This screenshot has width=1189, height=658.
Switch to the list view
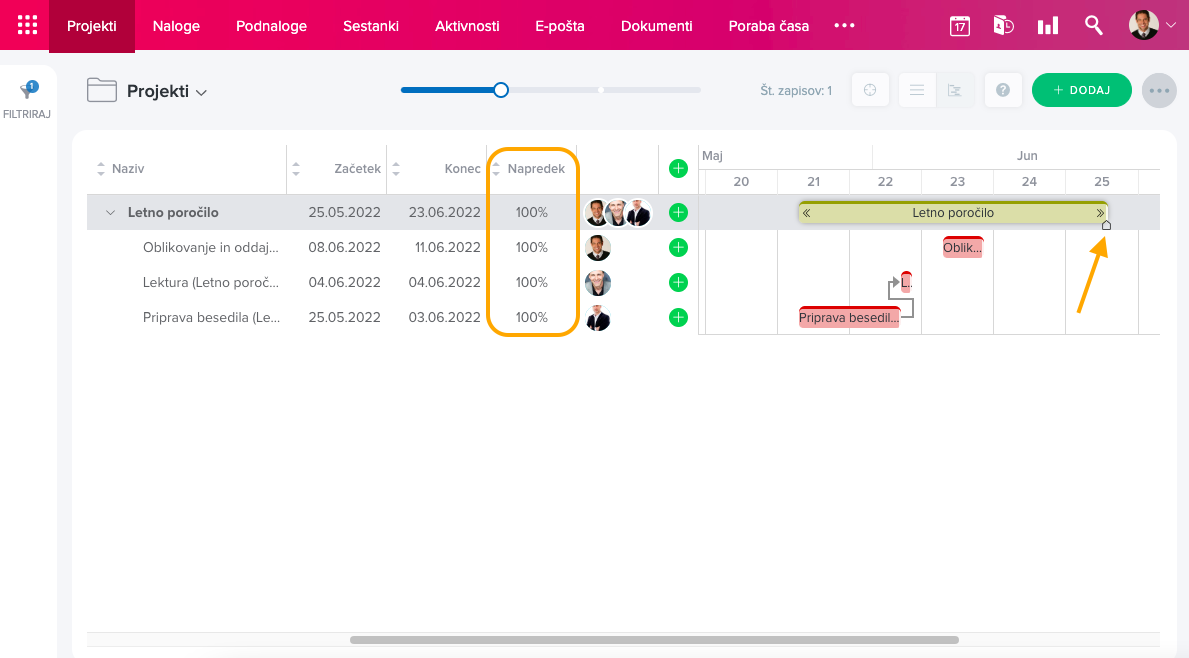click(916, 90)
